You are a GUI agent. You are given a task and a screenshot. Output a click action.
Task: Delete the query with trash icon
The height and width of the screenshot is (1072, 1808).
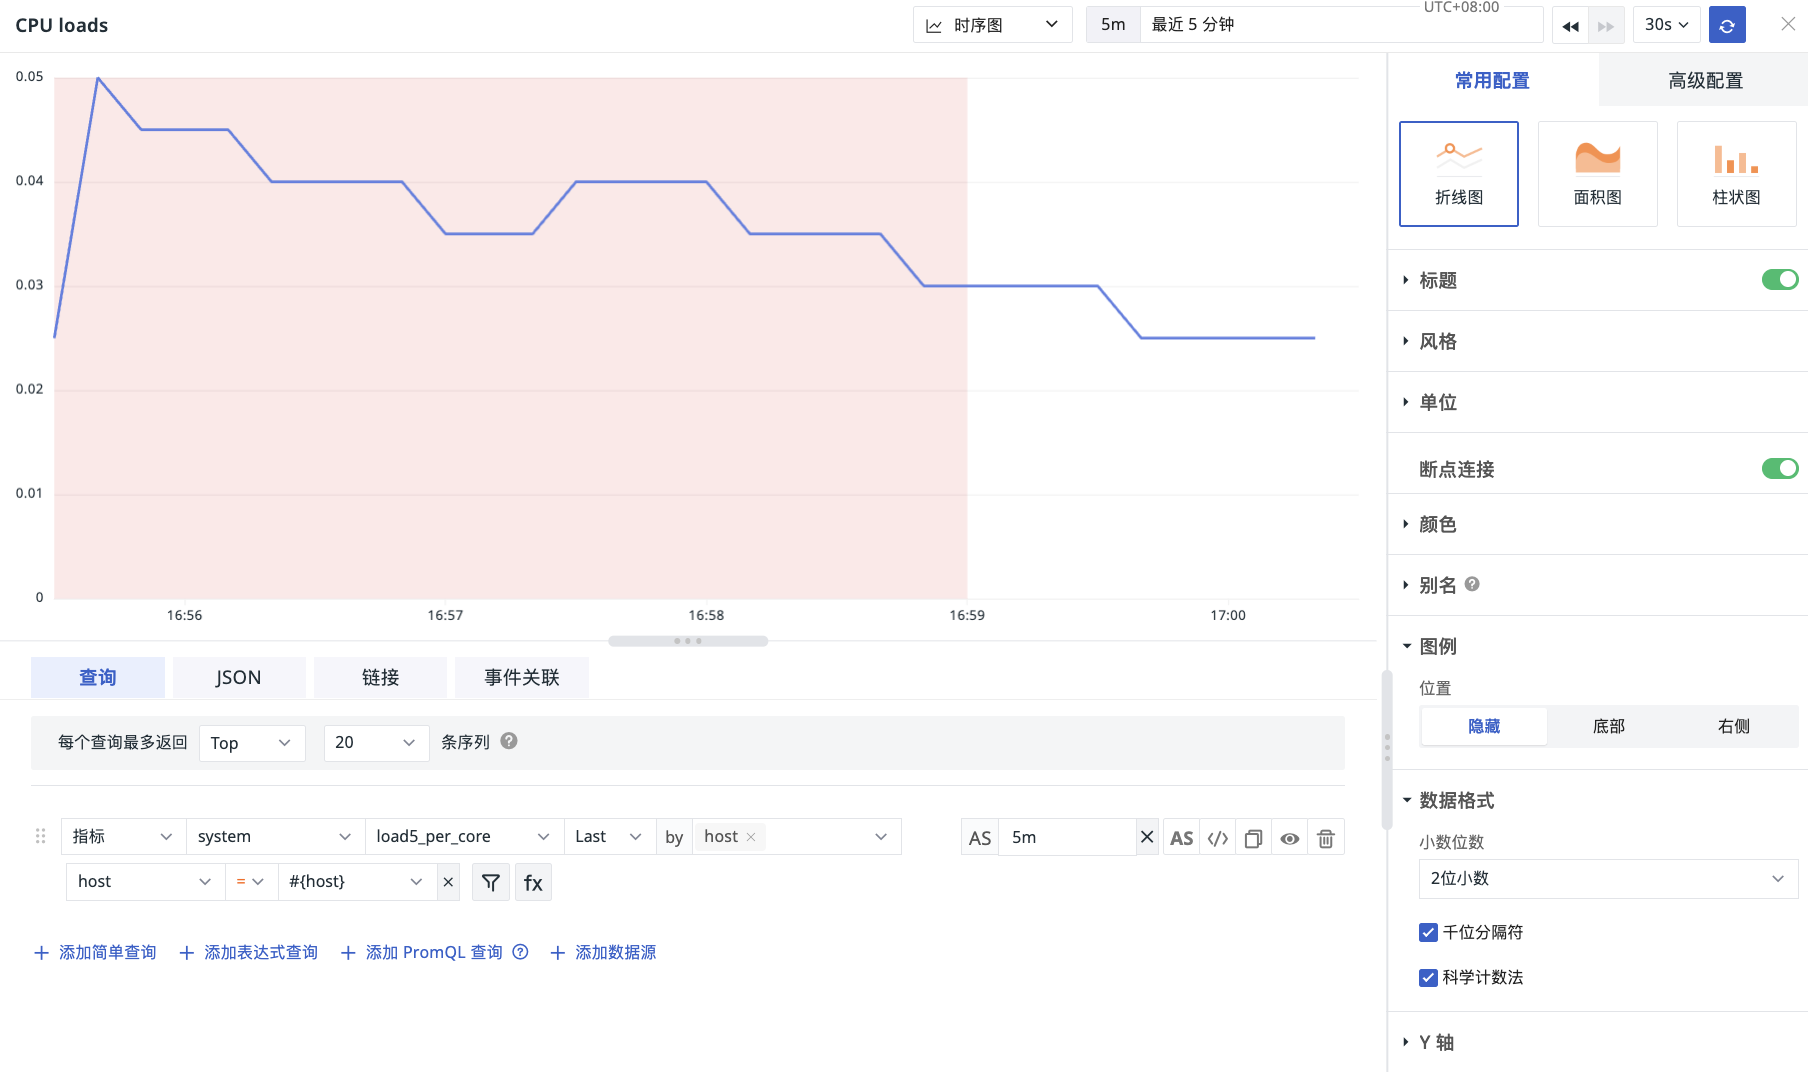(x=1325, y=838)
